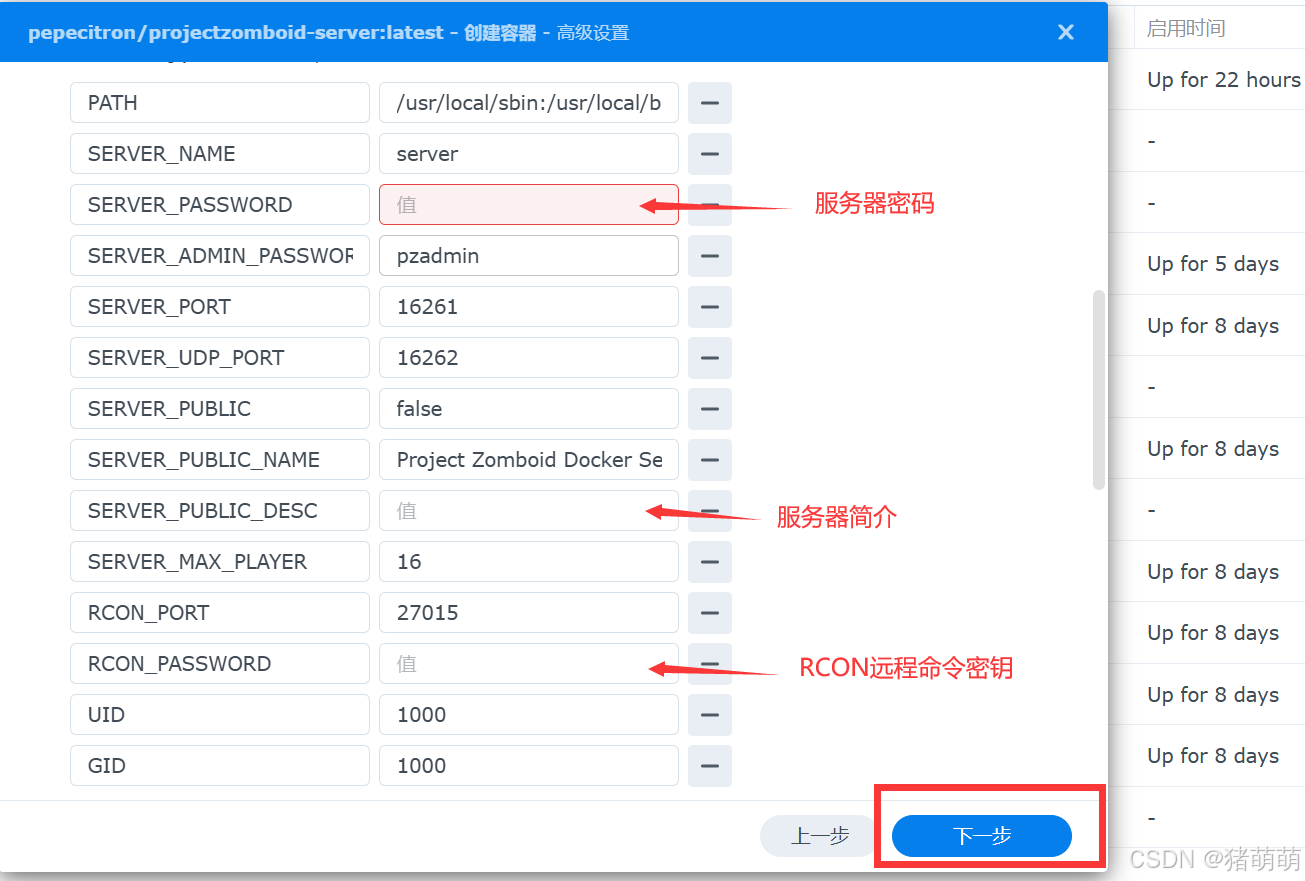Image resolution: width=1305 pixels, height=881 pixels.
Task: Edit the SERVER_PORT variable name field
Action: (220, 307)
